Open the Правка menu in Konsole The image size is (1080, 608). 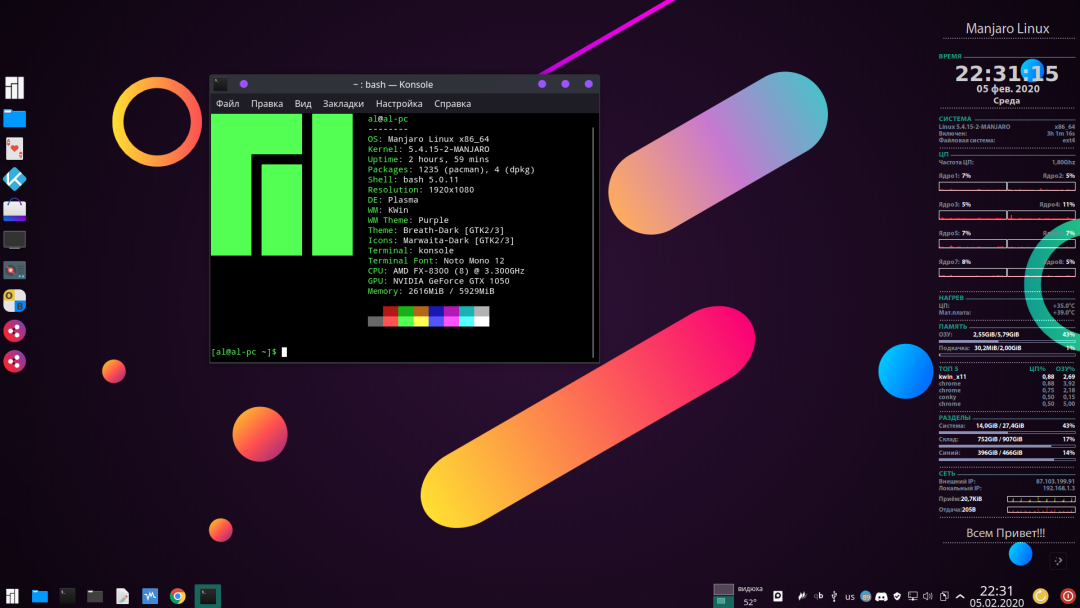[x=266, y=103]
